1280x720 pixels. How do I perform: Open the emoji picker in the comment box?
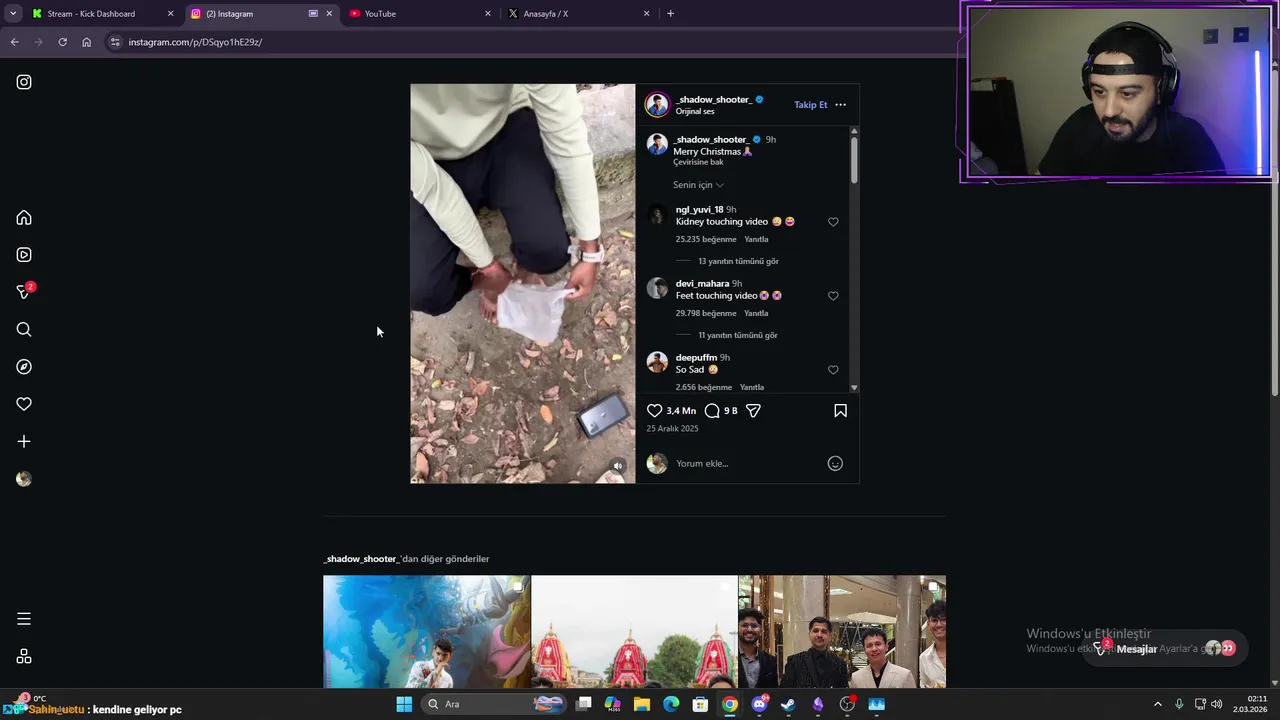(835, 463)
